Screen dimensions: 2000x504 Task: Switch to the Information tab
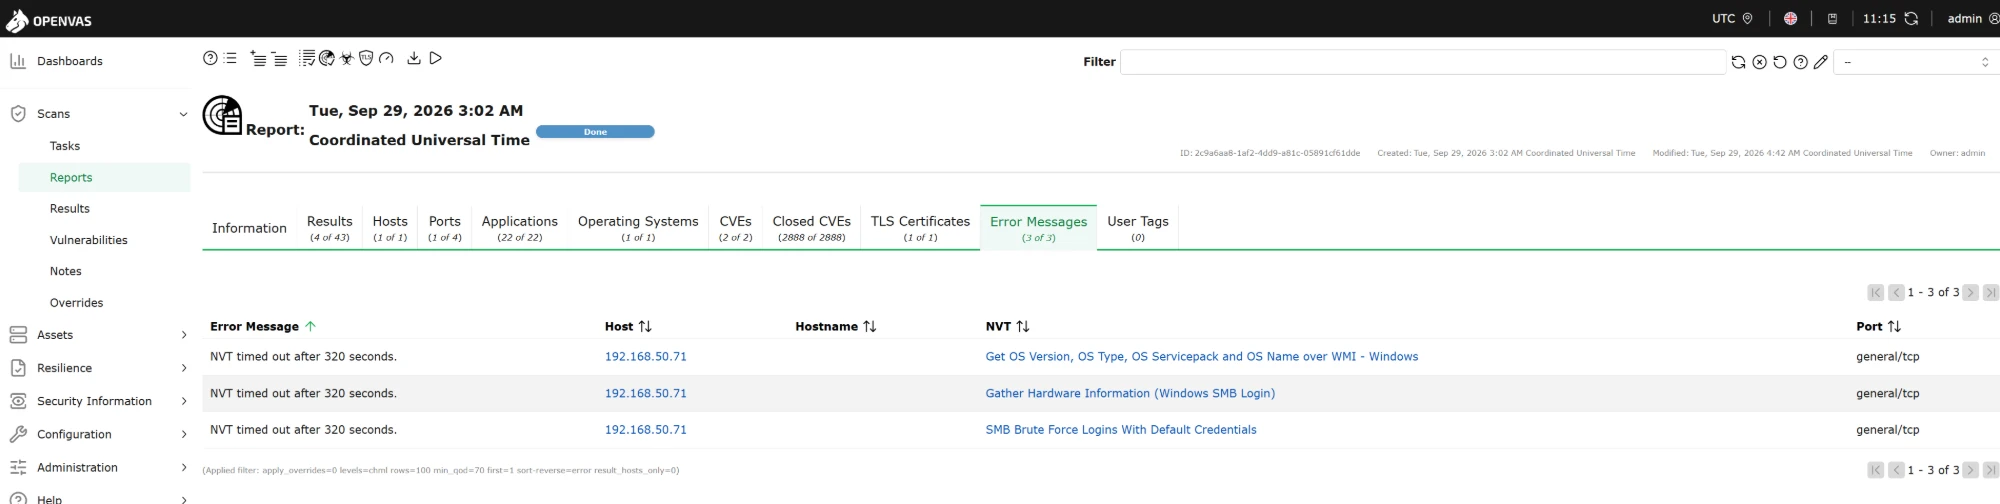click(249, 228)
